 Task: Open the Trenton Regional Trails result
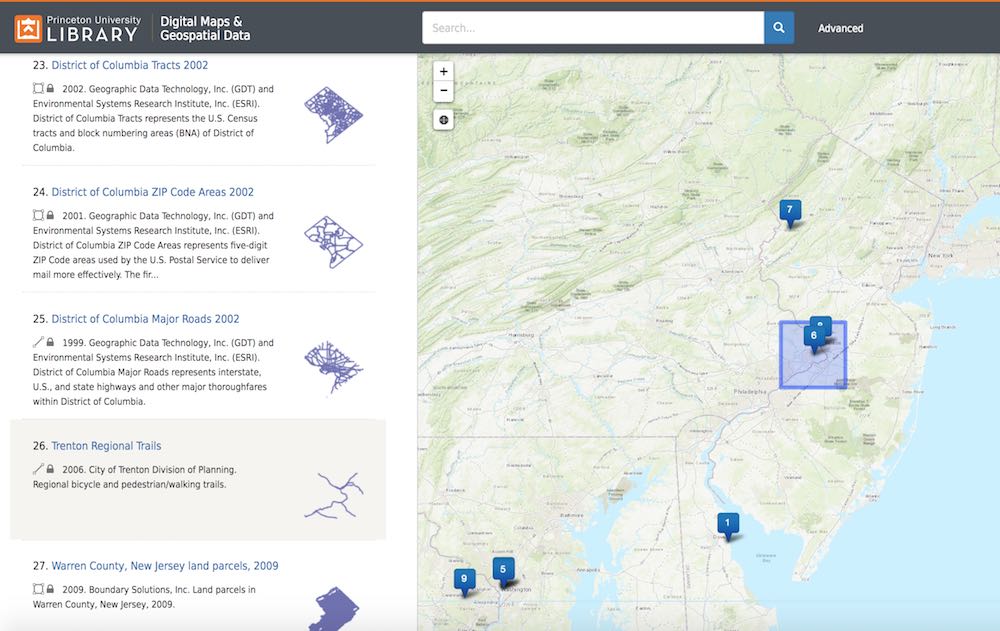[x=106, y=446]
